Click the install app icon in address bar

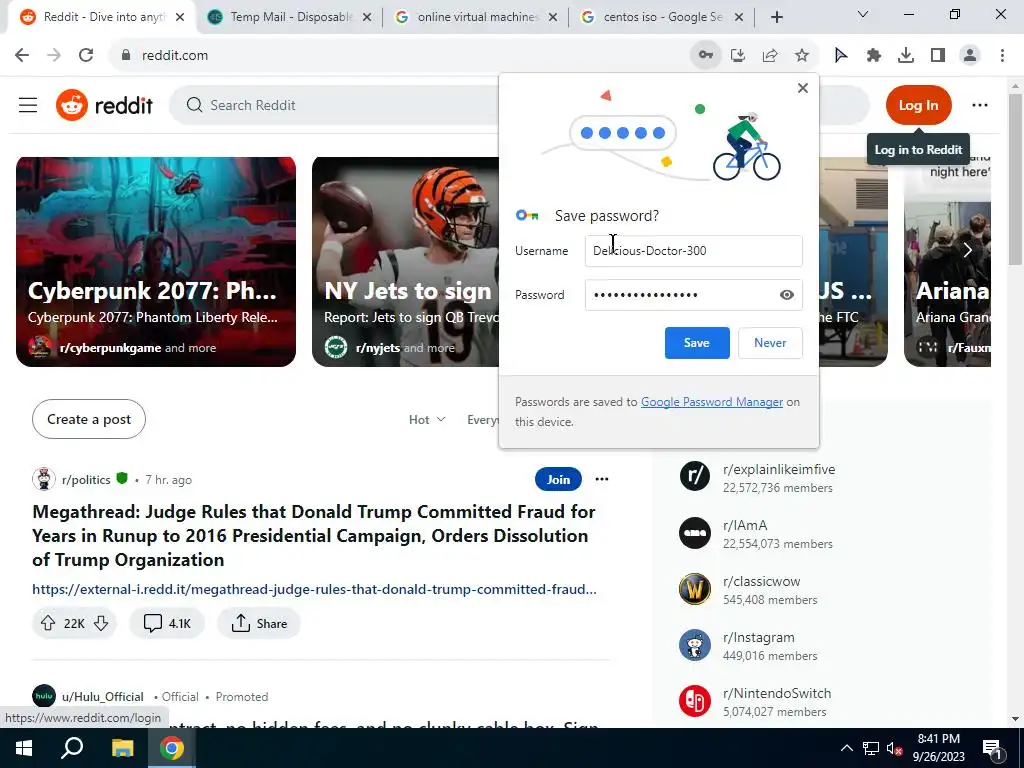(x=738, y=56)
